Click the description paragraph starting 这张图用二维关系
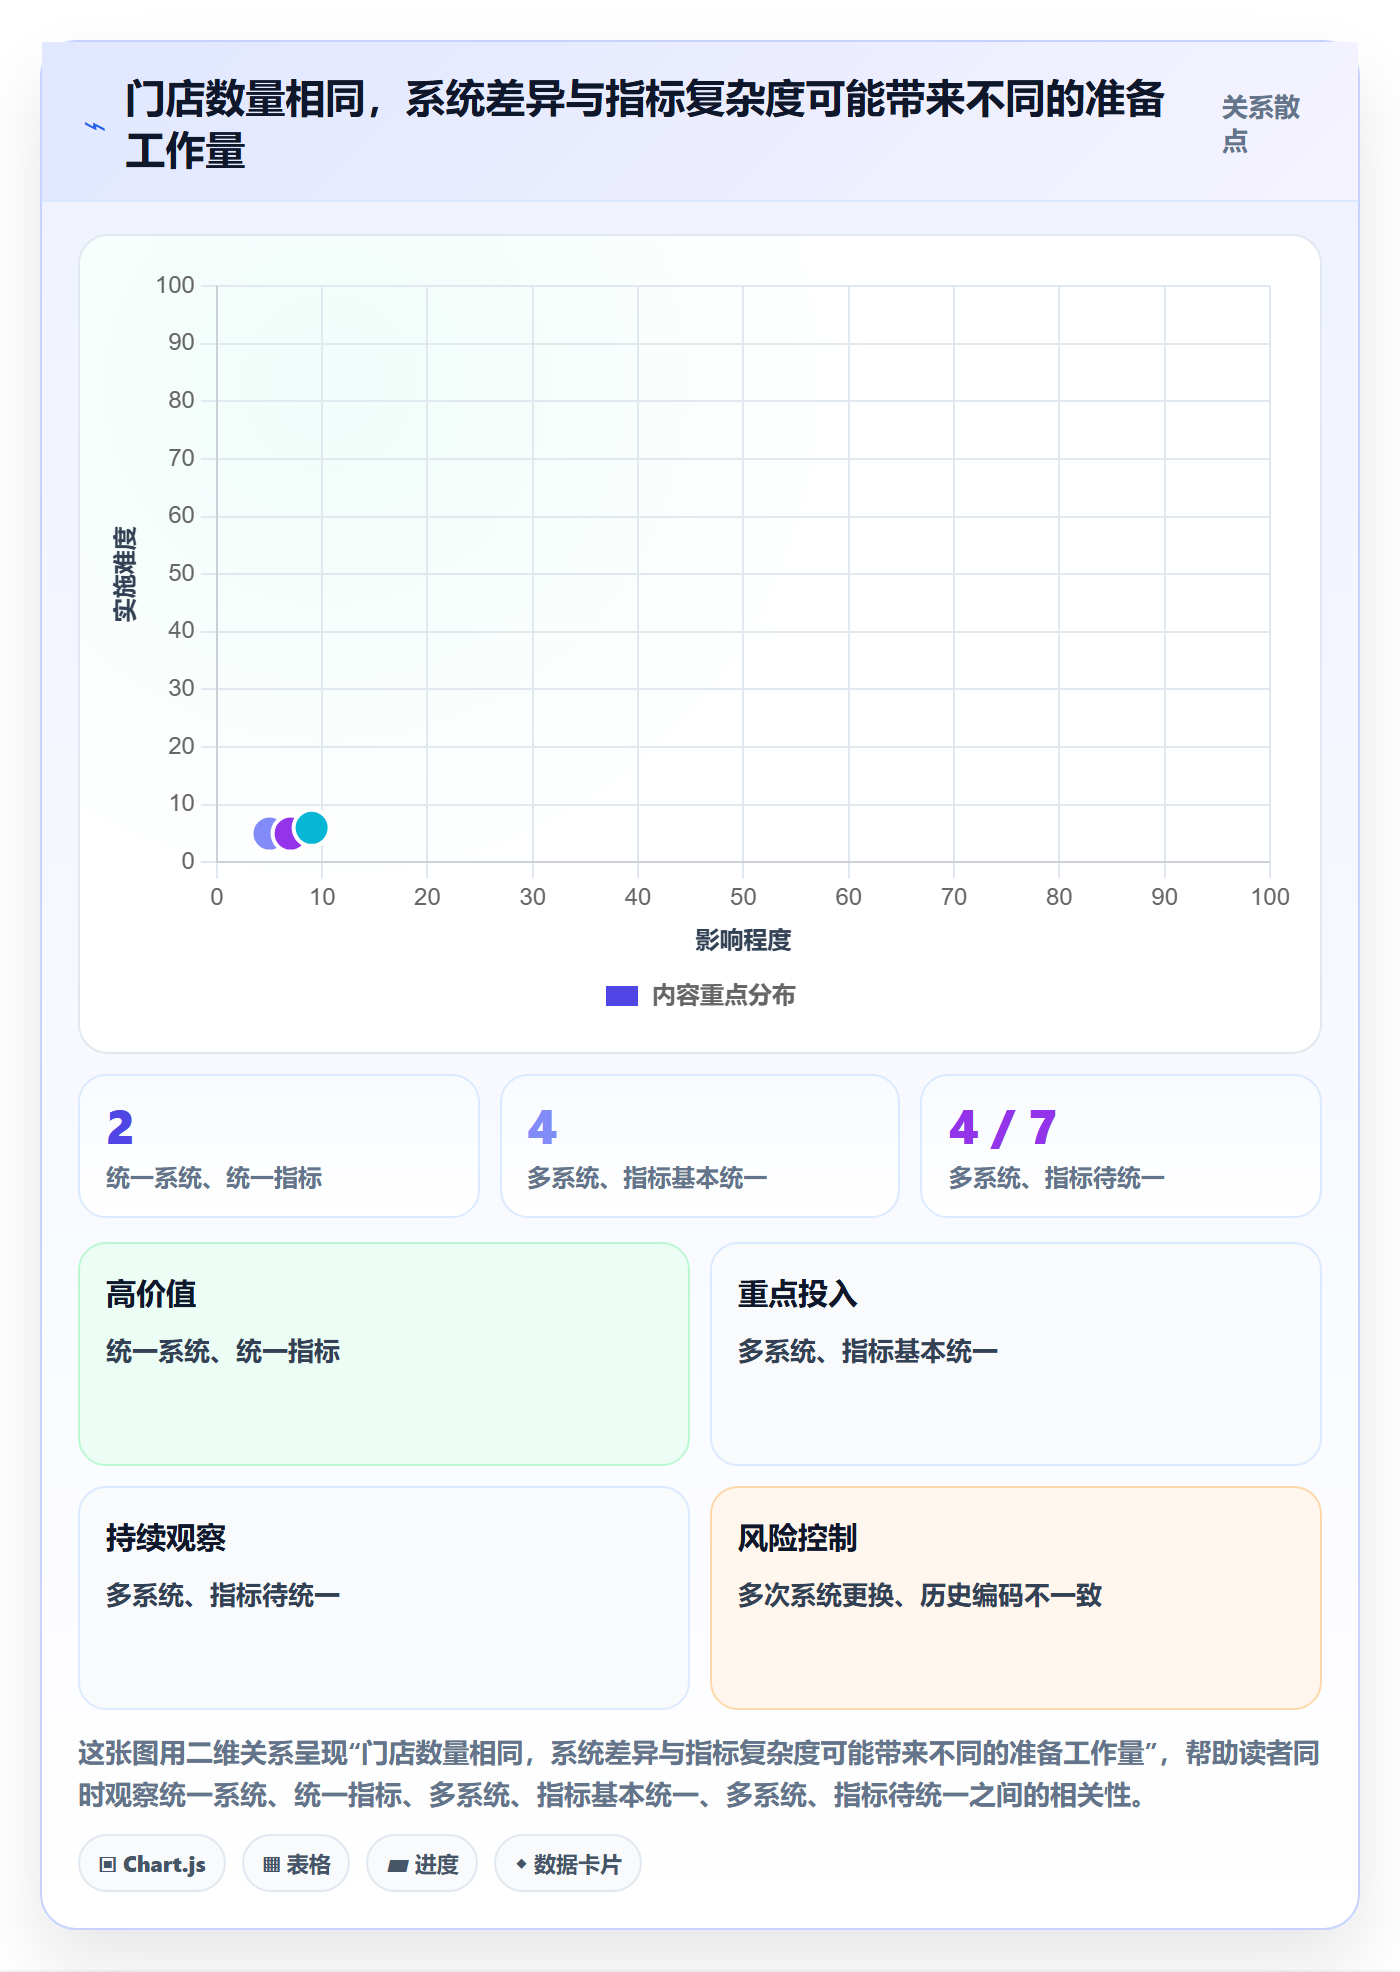The image size is (1400, 1972). pos(700,1774)
